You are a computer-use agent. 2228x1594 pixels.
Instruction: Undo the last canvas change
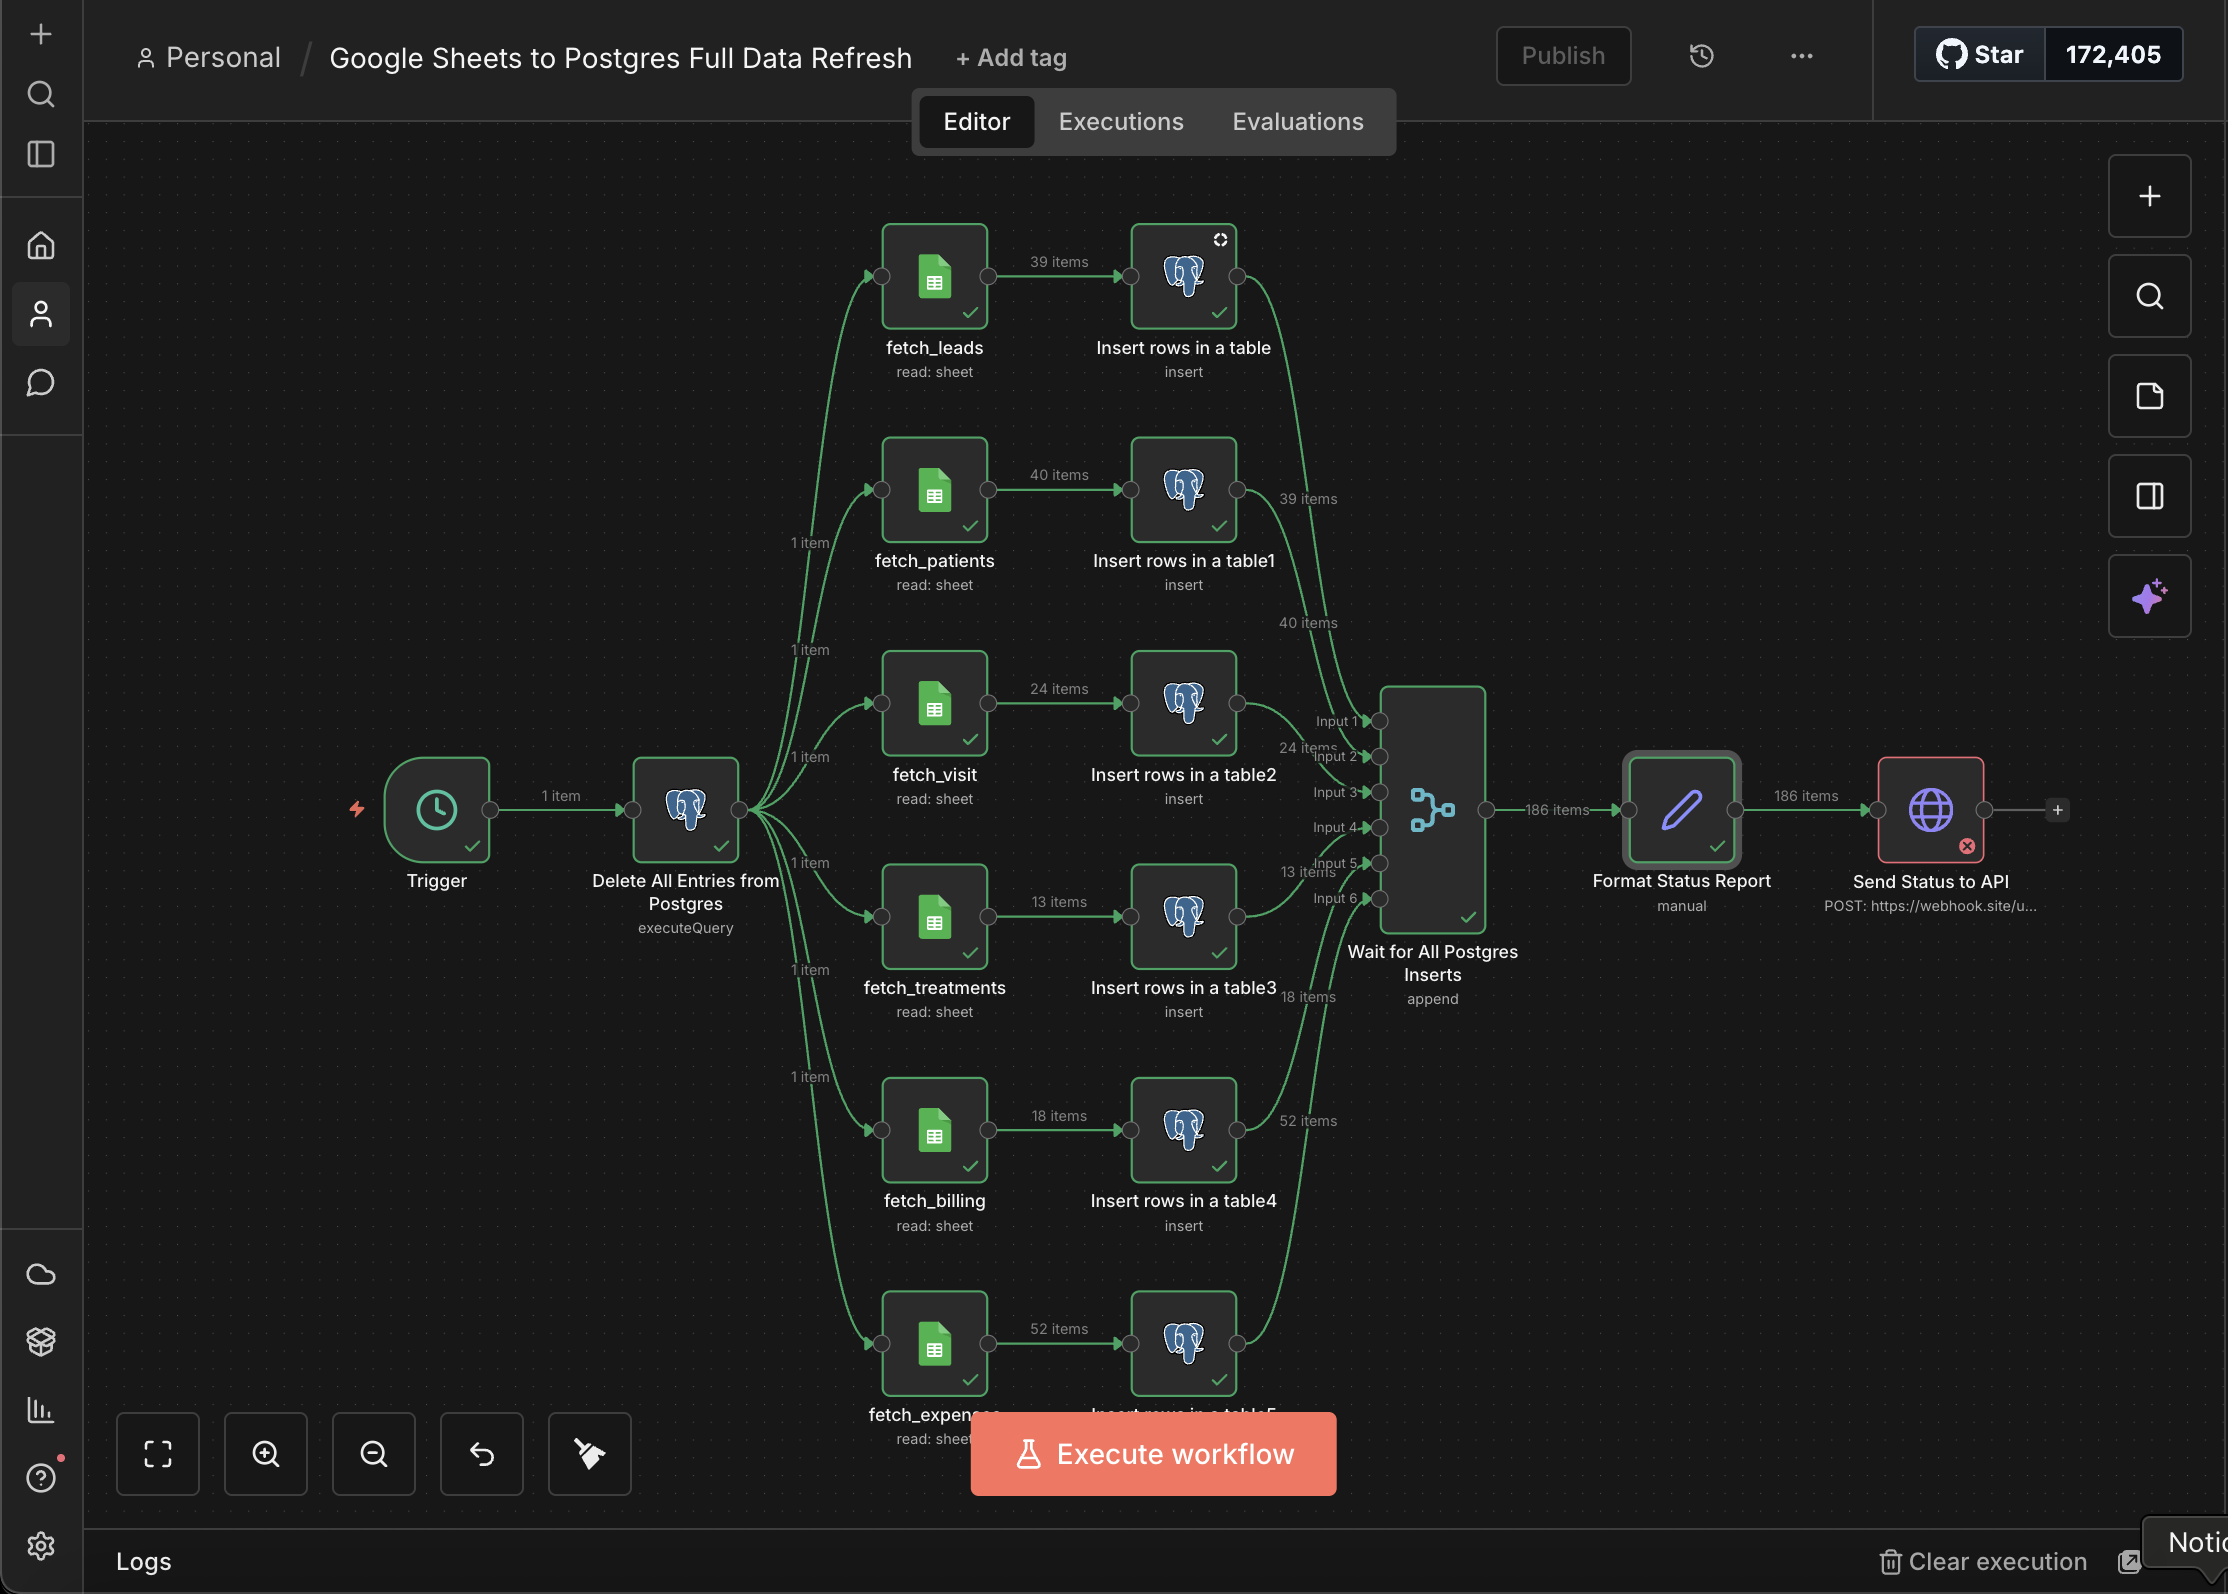(481, 1453)
